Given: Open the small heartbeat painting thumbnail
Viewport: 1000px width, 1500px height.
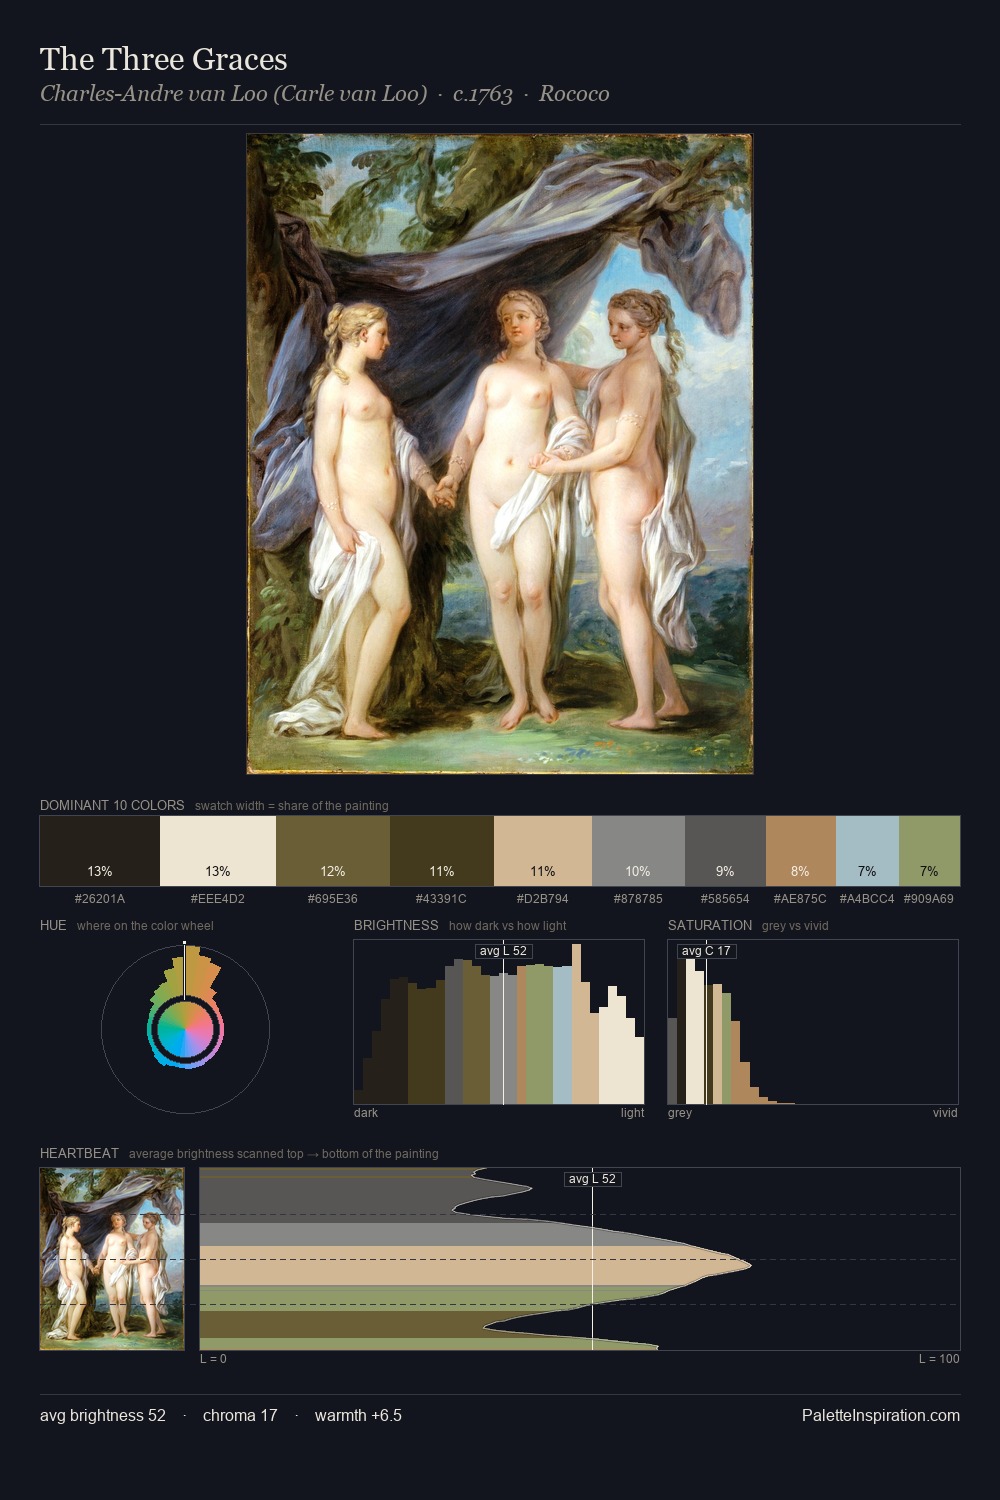Looking at the screenshot, I should click(112, 1259).
